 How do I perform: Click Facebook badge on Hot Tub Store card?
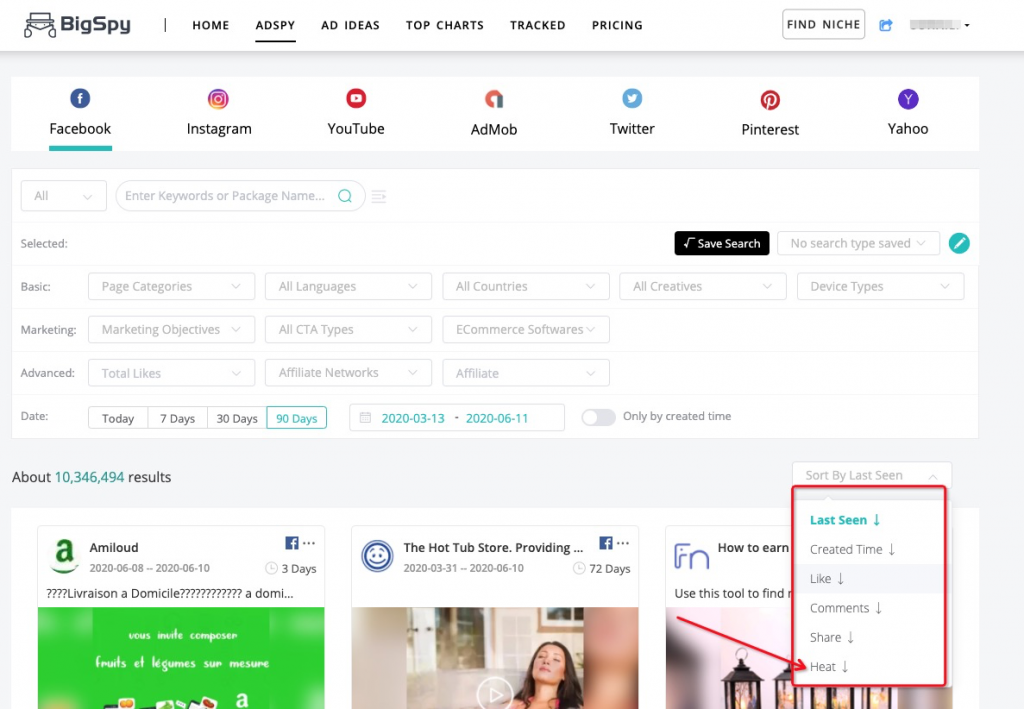(x=606, y=543)
